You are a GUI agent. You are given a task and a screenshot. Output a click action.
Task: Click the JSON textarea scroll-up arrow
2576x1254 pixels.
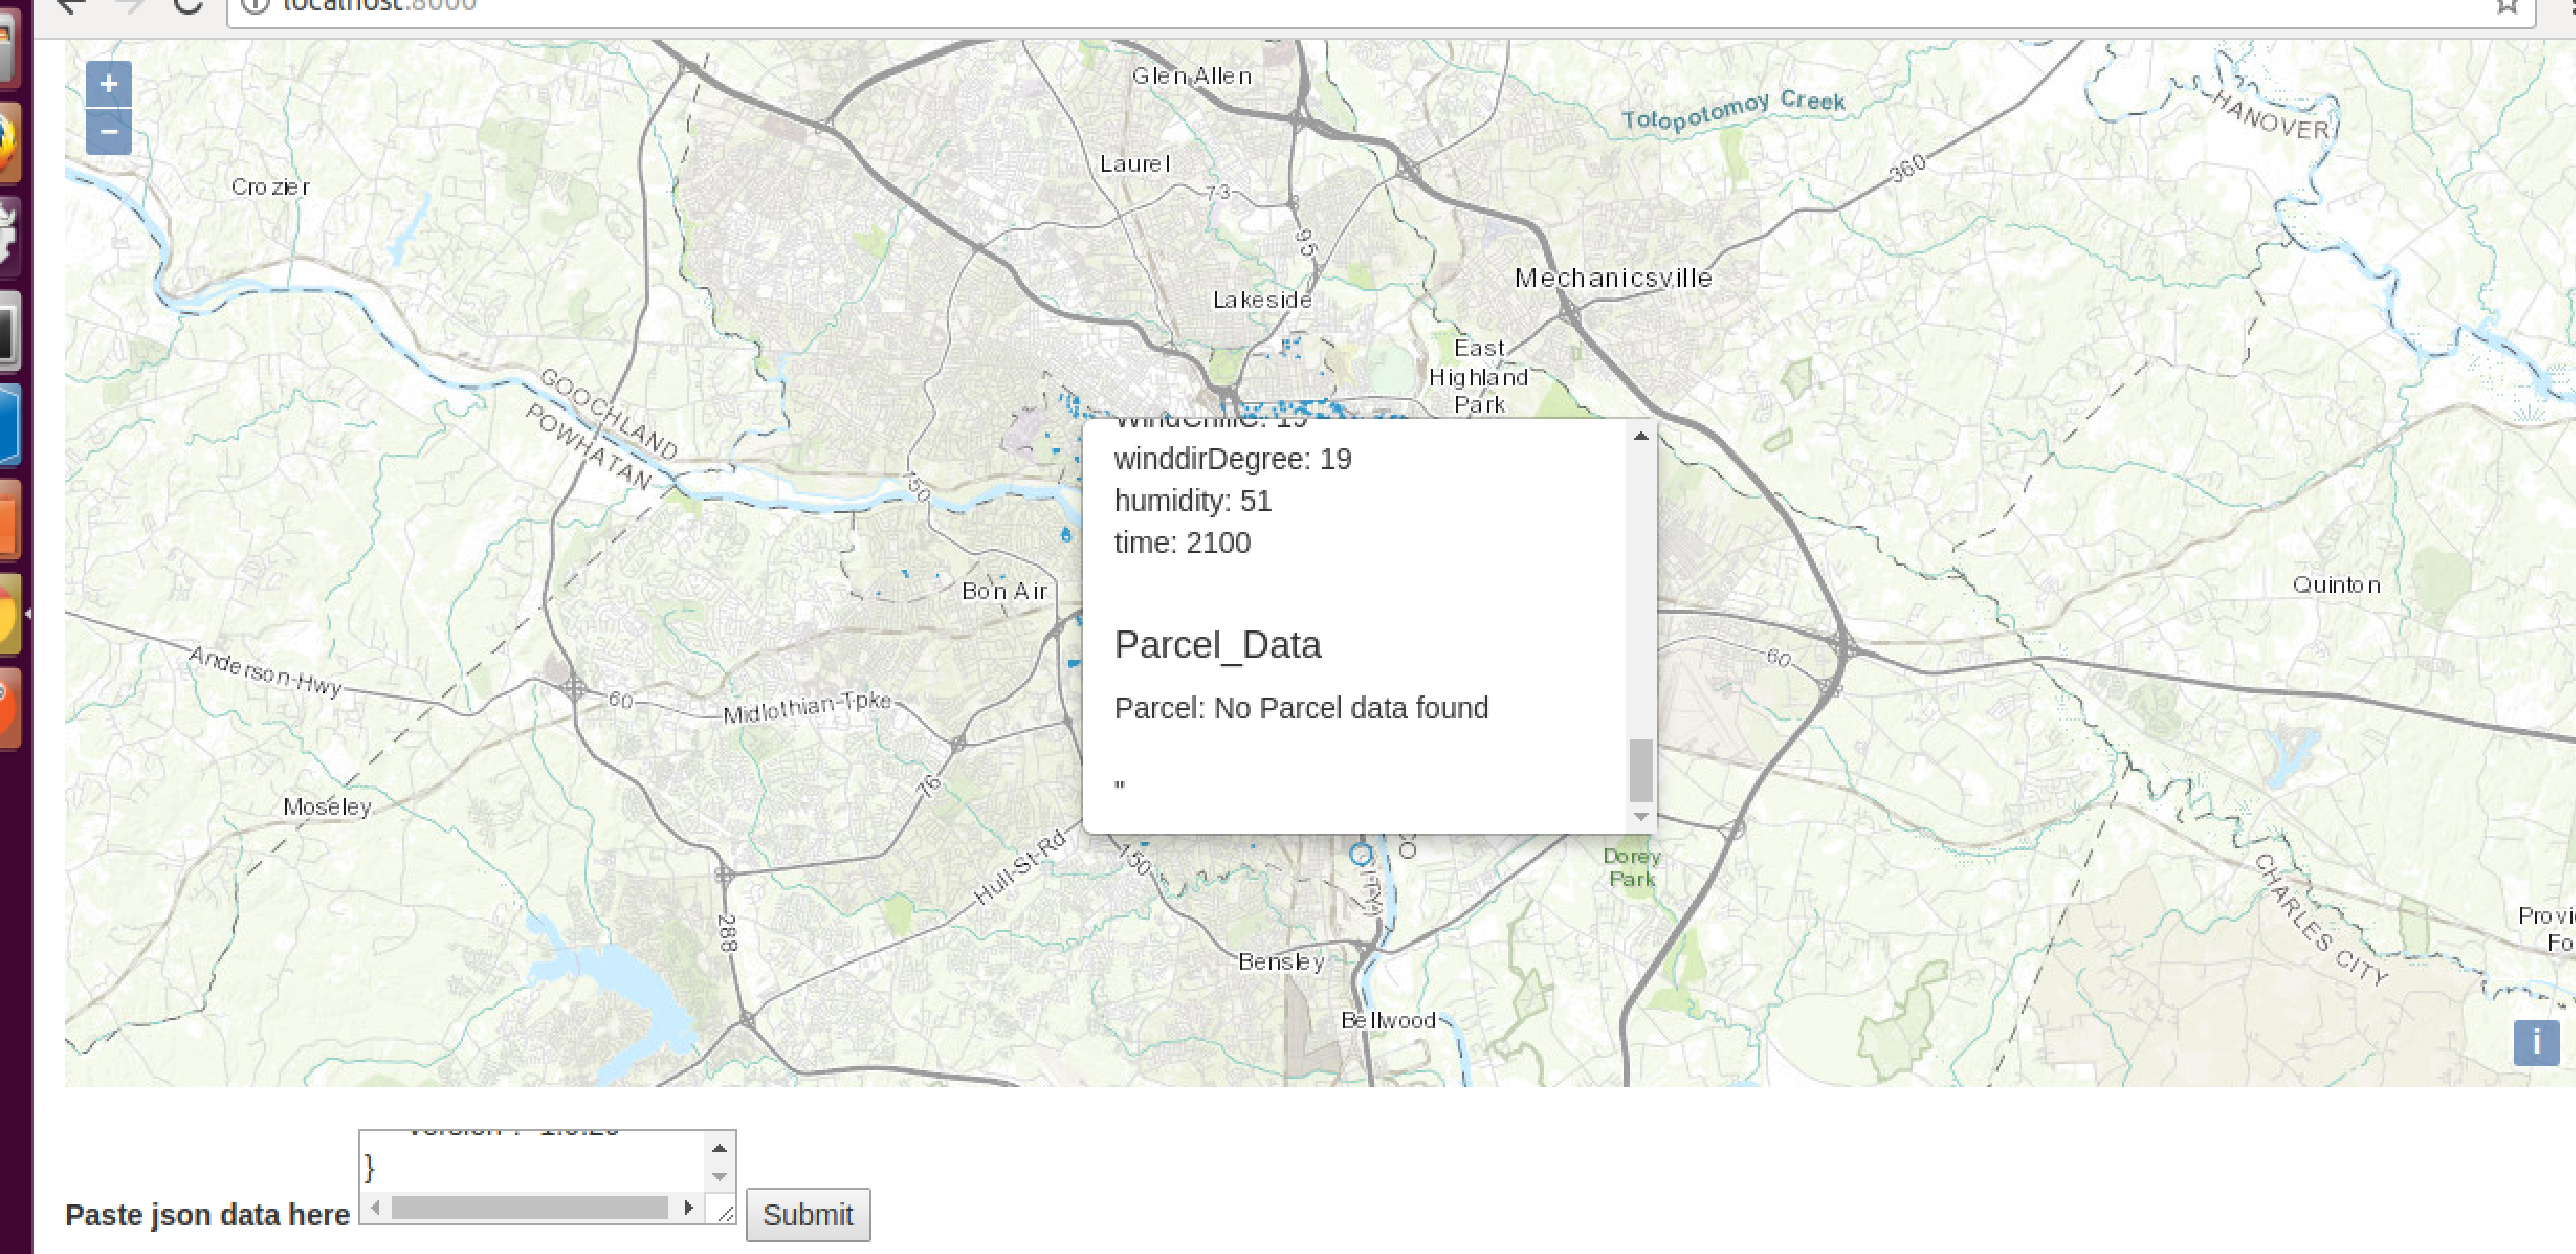click(719, 1147)
